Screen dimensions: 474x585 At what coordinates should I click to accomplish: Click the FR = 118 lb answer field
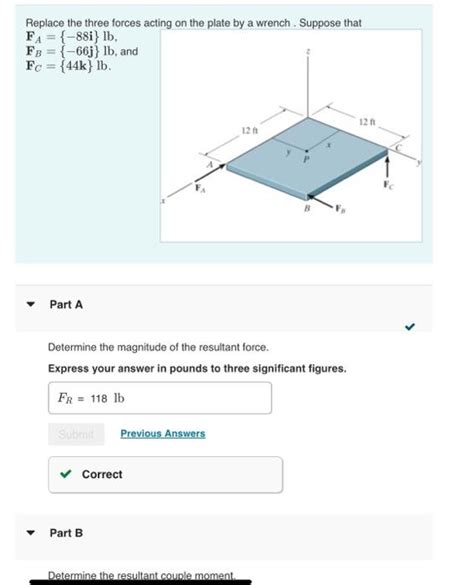point(160,398)
